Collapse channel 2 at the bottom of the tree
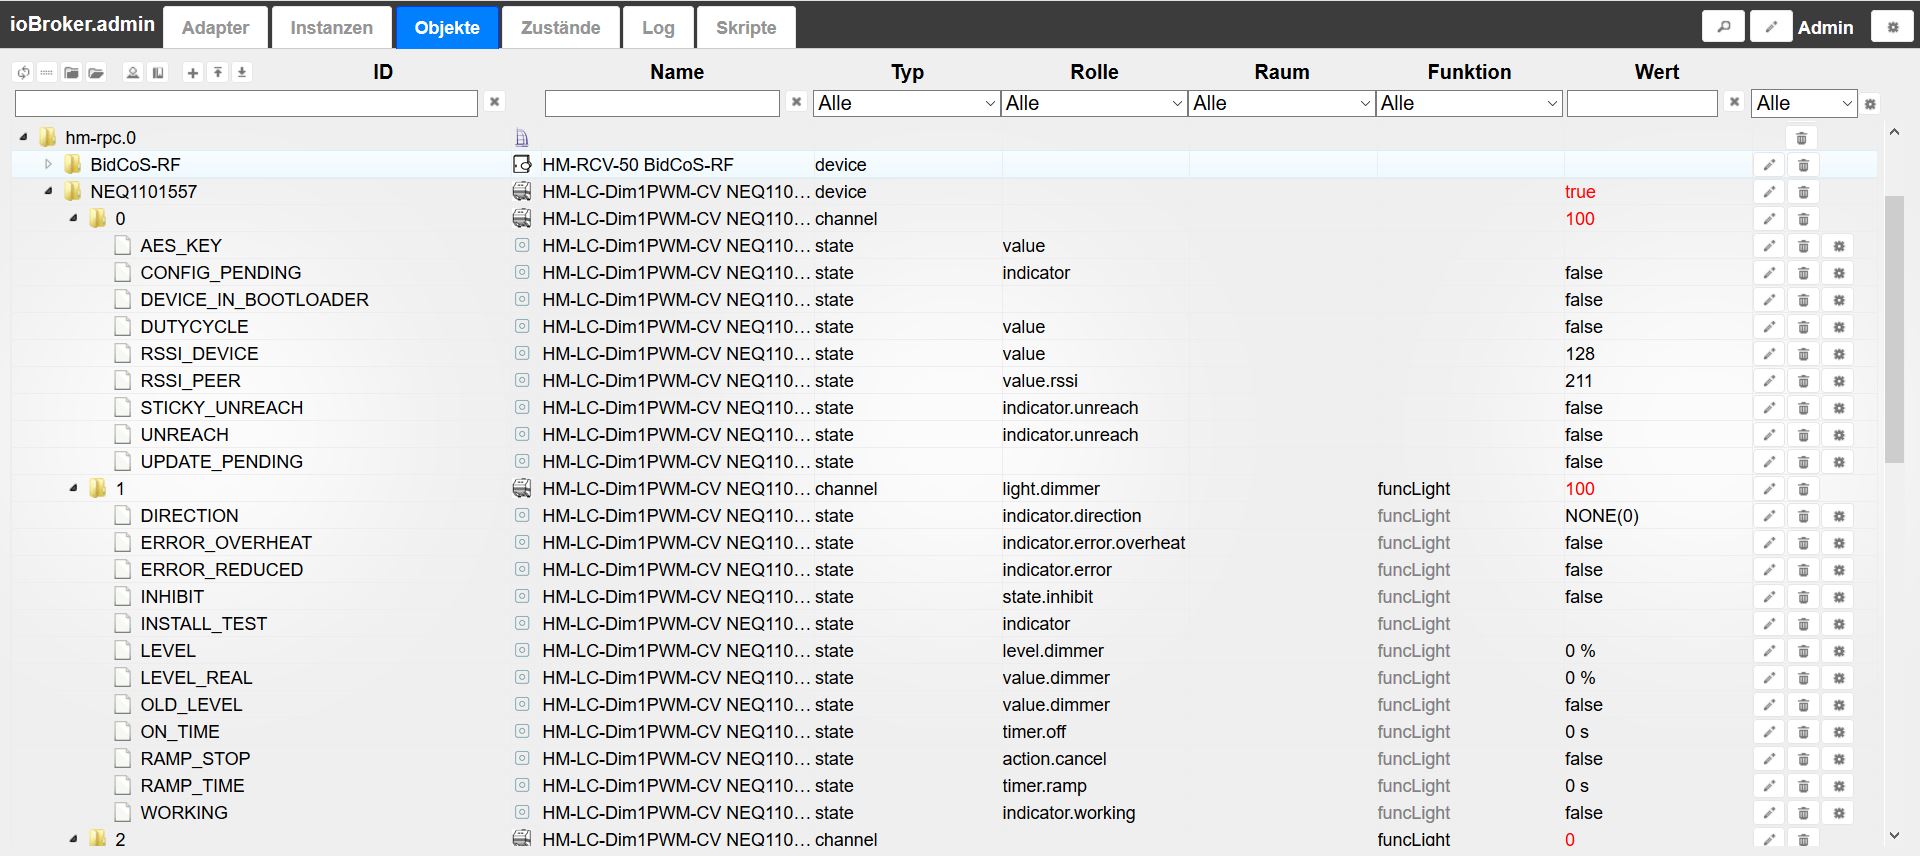This screenshot has height=860, width=1920. coord(73,839)
